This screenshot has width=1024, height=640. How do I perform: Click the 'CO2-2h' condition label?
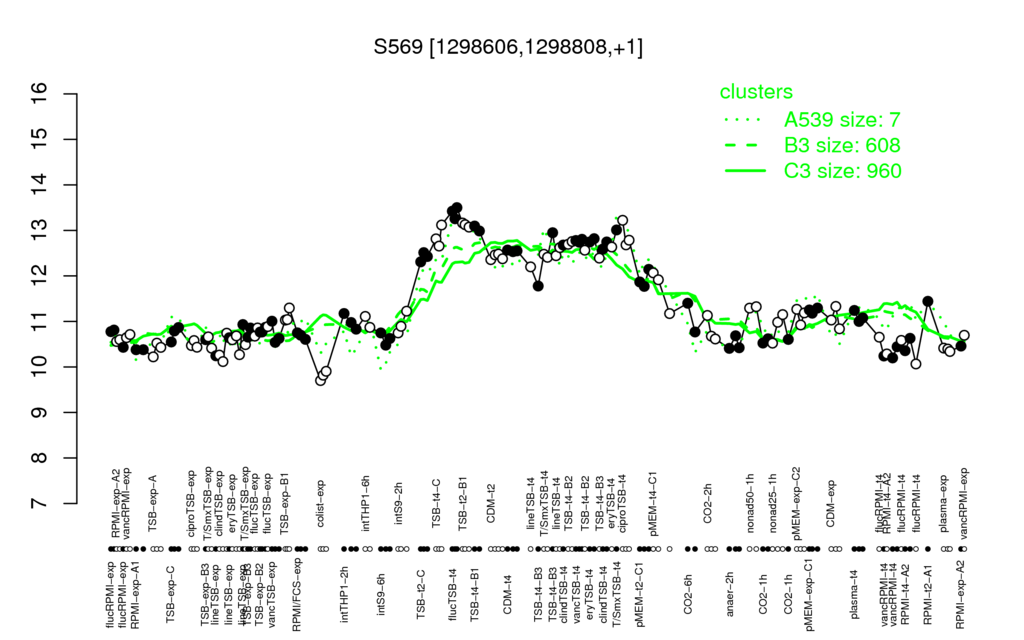coord(707,505)
